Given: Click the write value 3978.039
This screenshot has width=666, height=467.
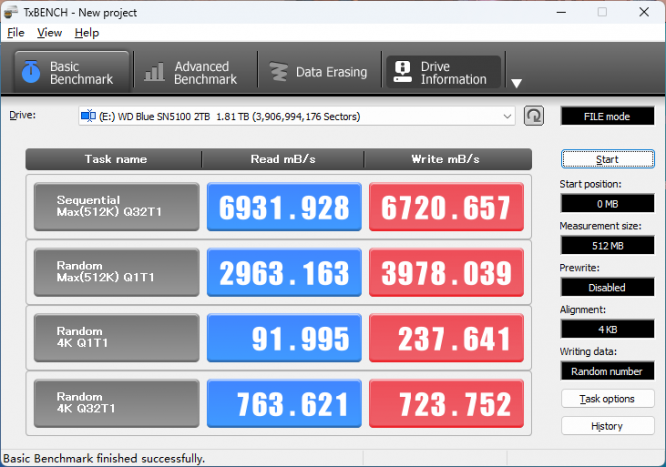Looking at the screenshot, I should pos(446,272).
